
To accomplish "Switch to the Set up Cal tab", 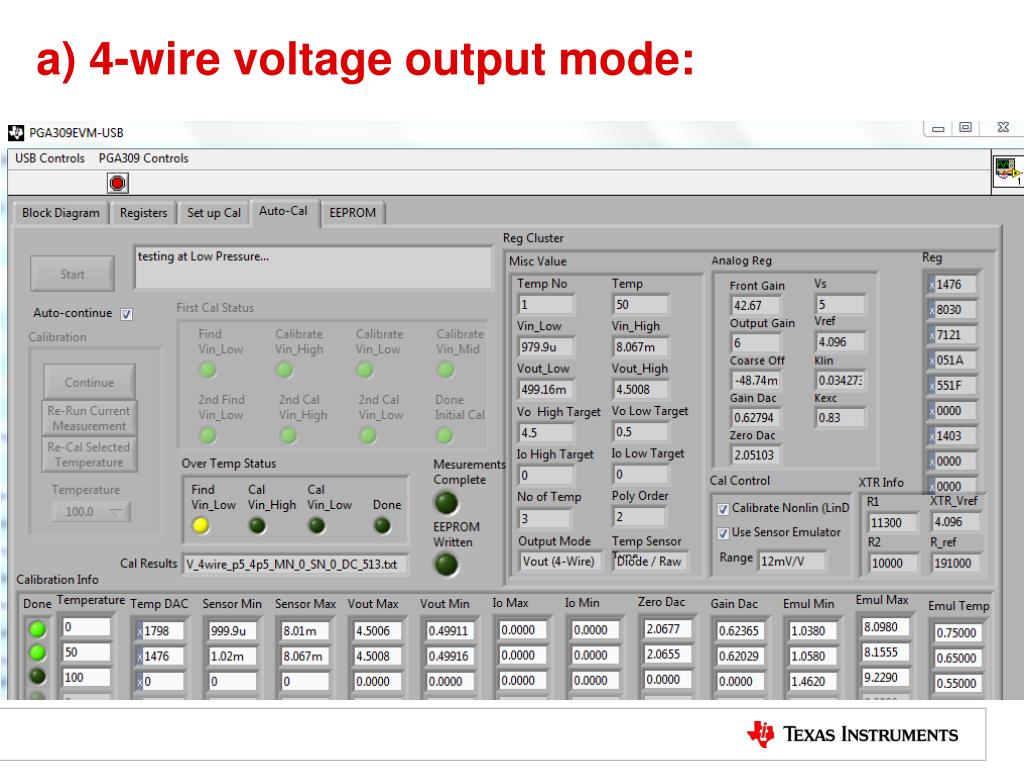I will (214, 213).
